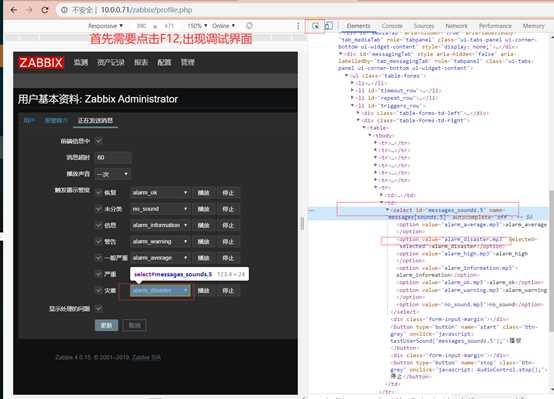554x399 pixels.
Task: Uncheck the 未分类 severity checkbox
Action: [x=99, y=209]
